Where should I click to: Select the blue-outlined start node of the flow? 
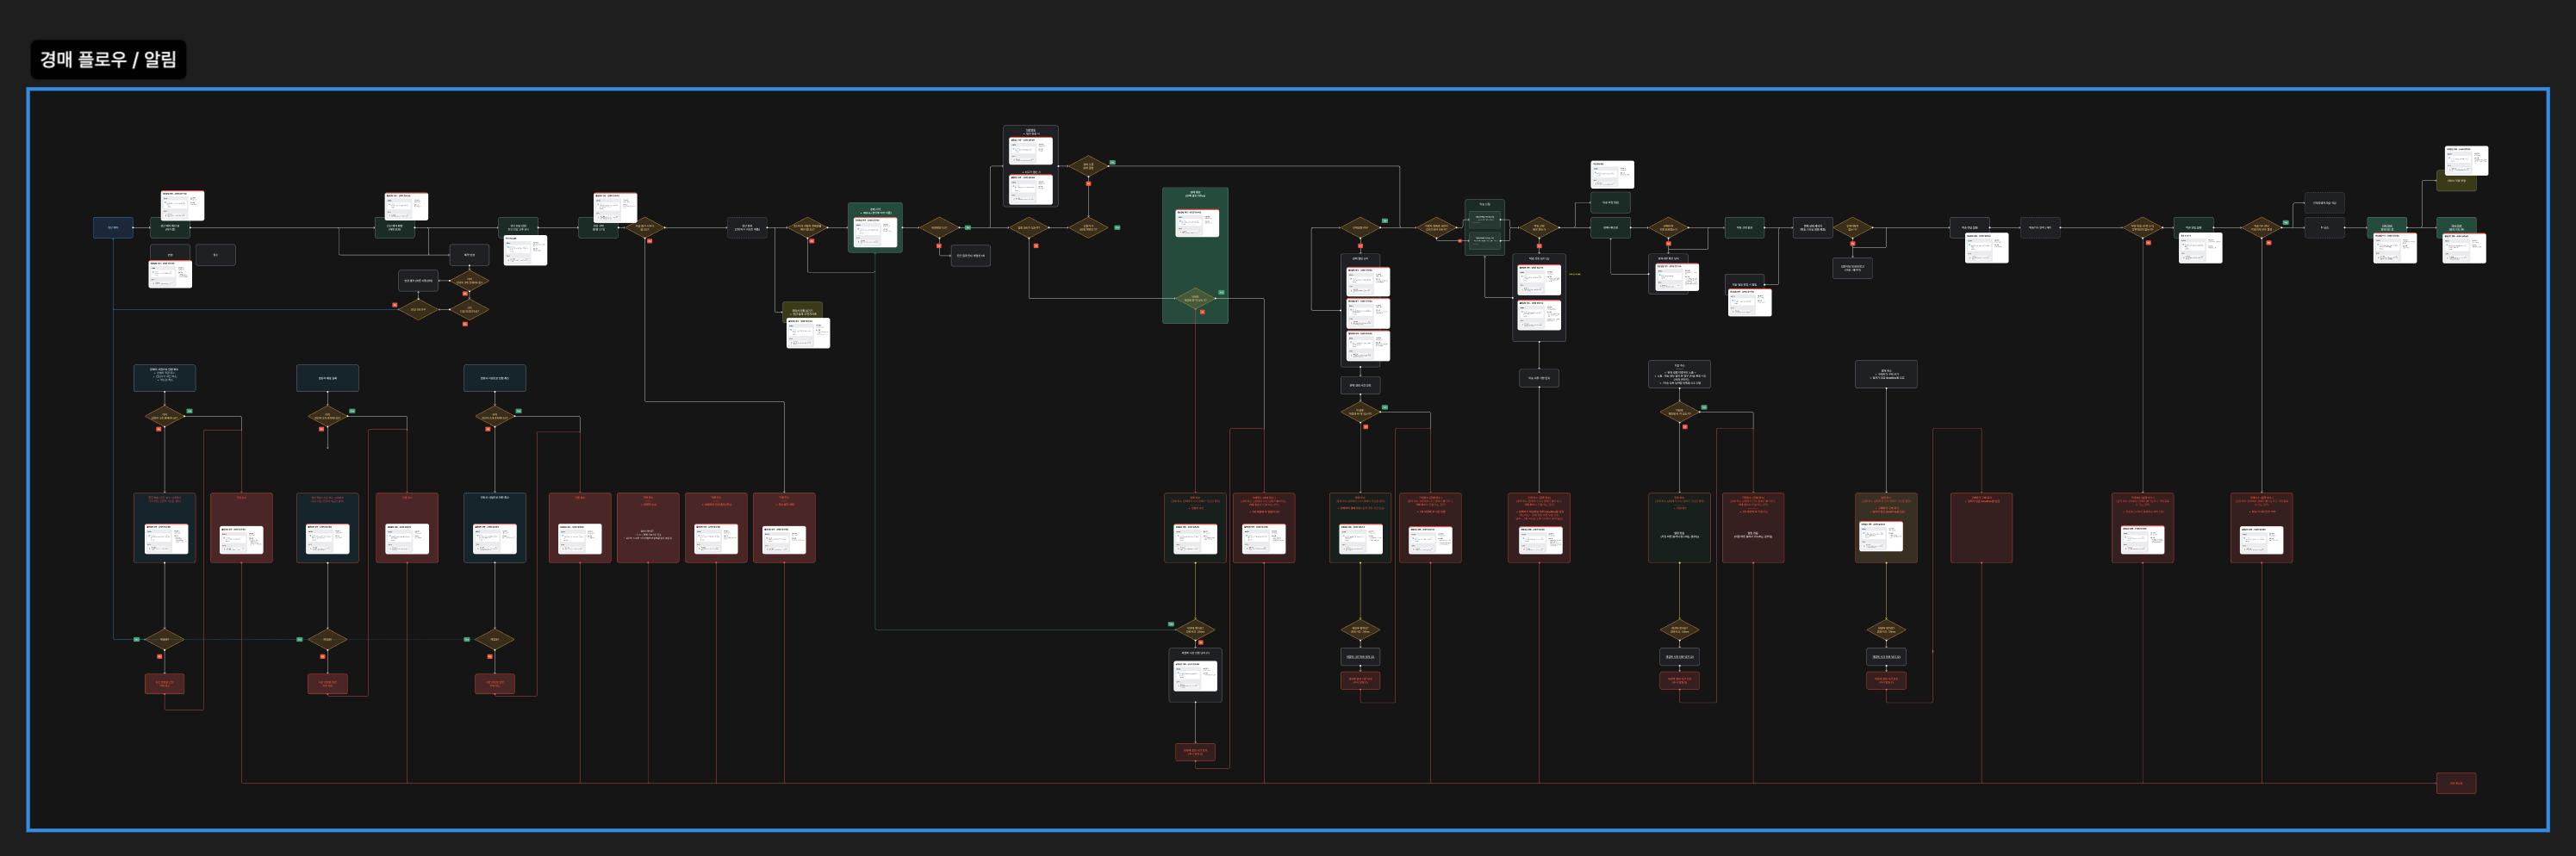click(113, 227)
